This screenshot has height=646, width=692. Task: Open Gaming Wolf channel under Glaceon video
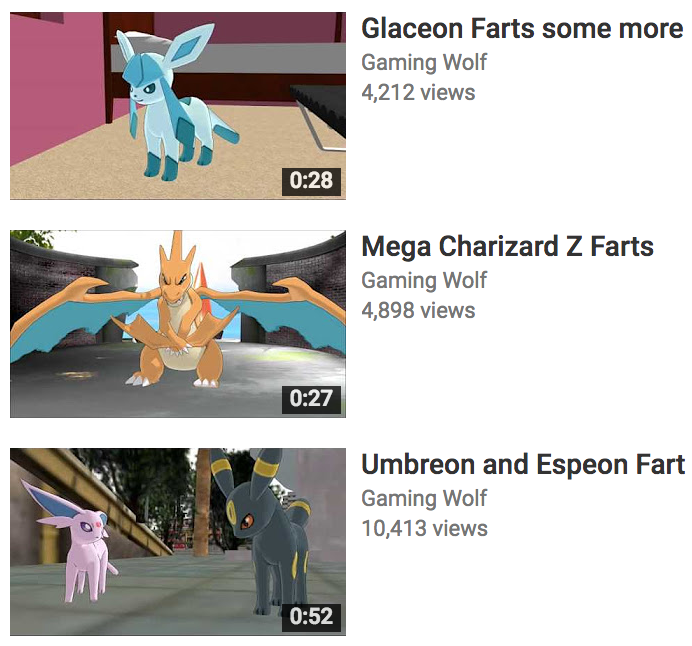point(424,62)
